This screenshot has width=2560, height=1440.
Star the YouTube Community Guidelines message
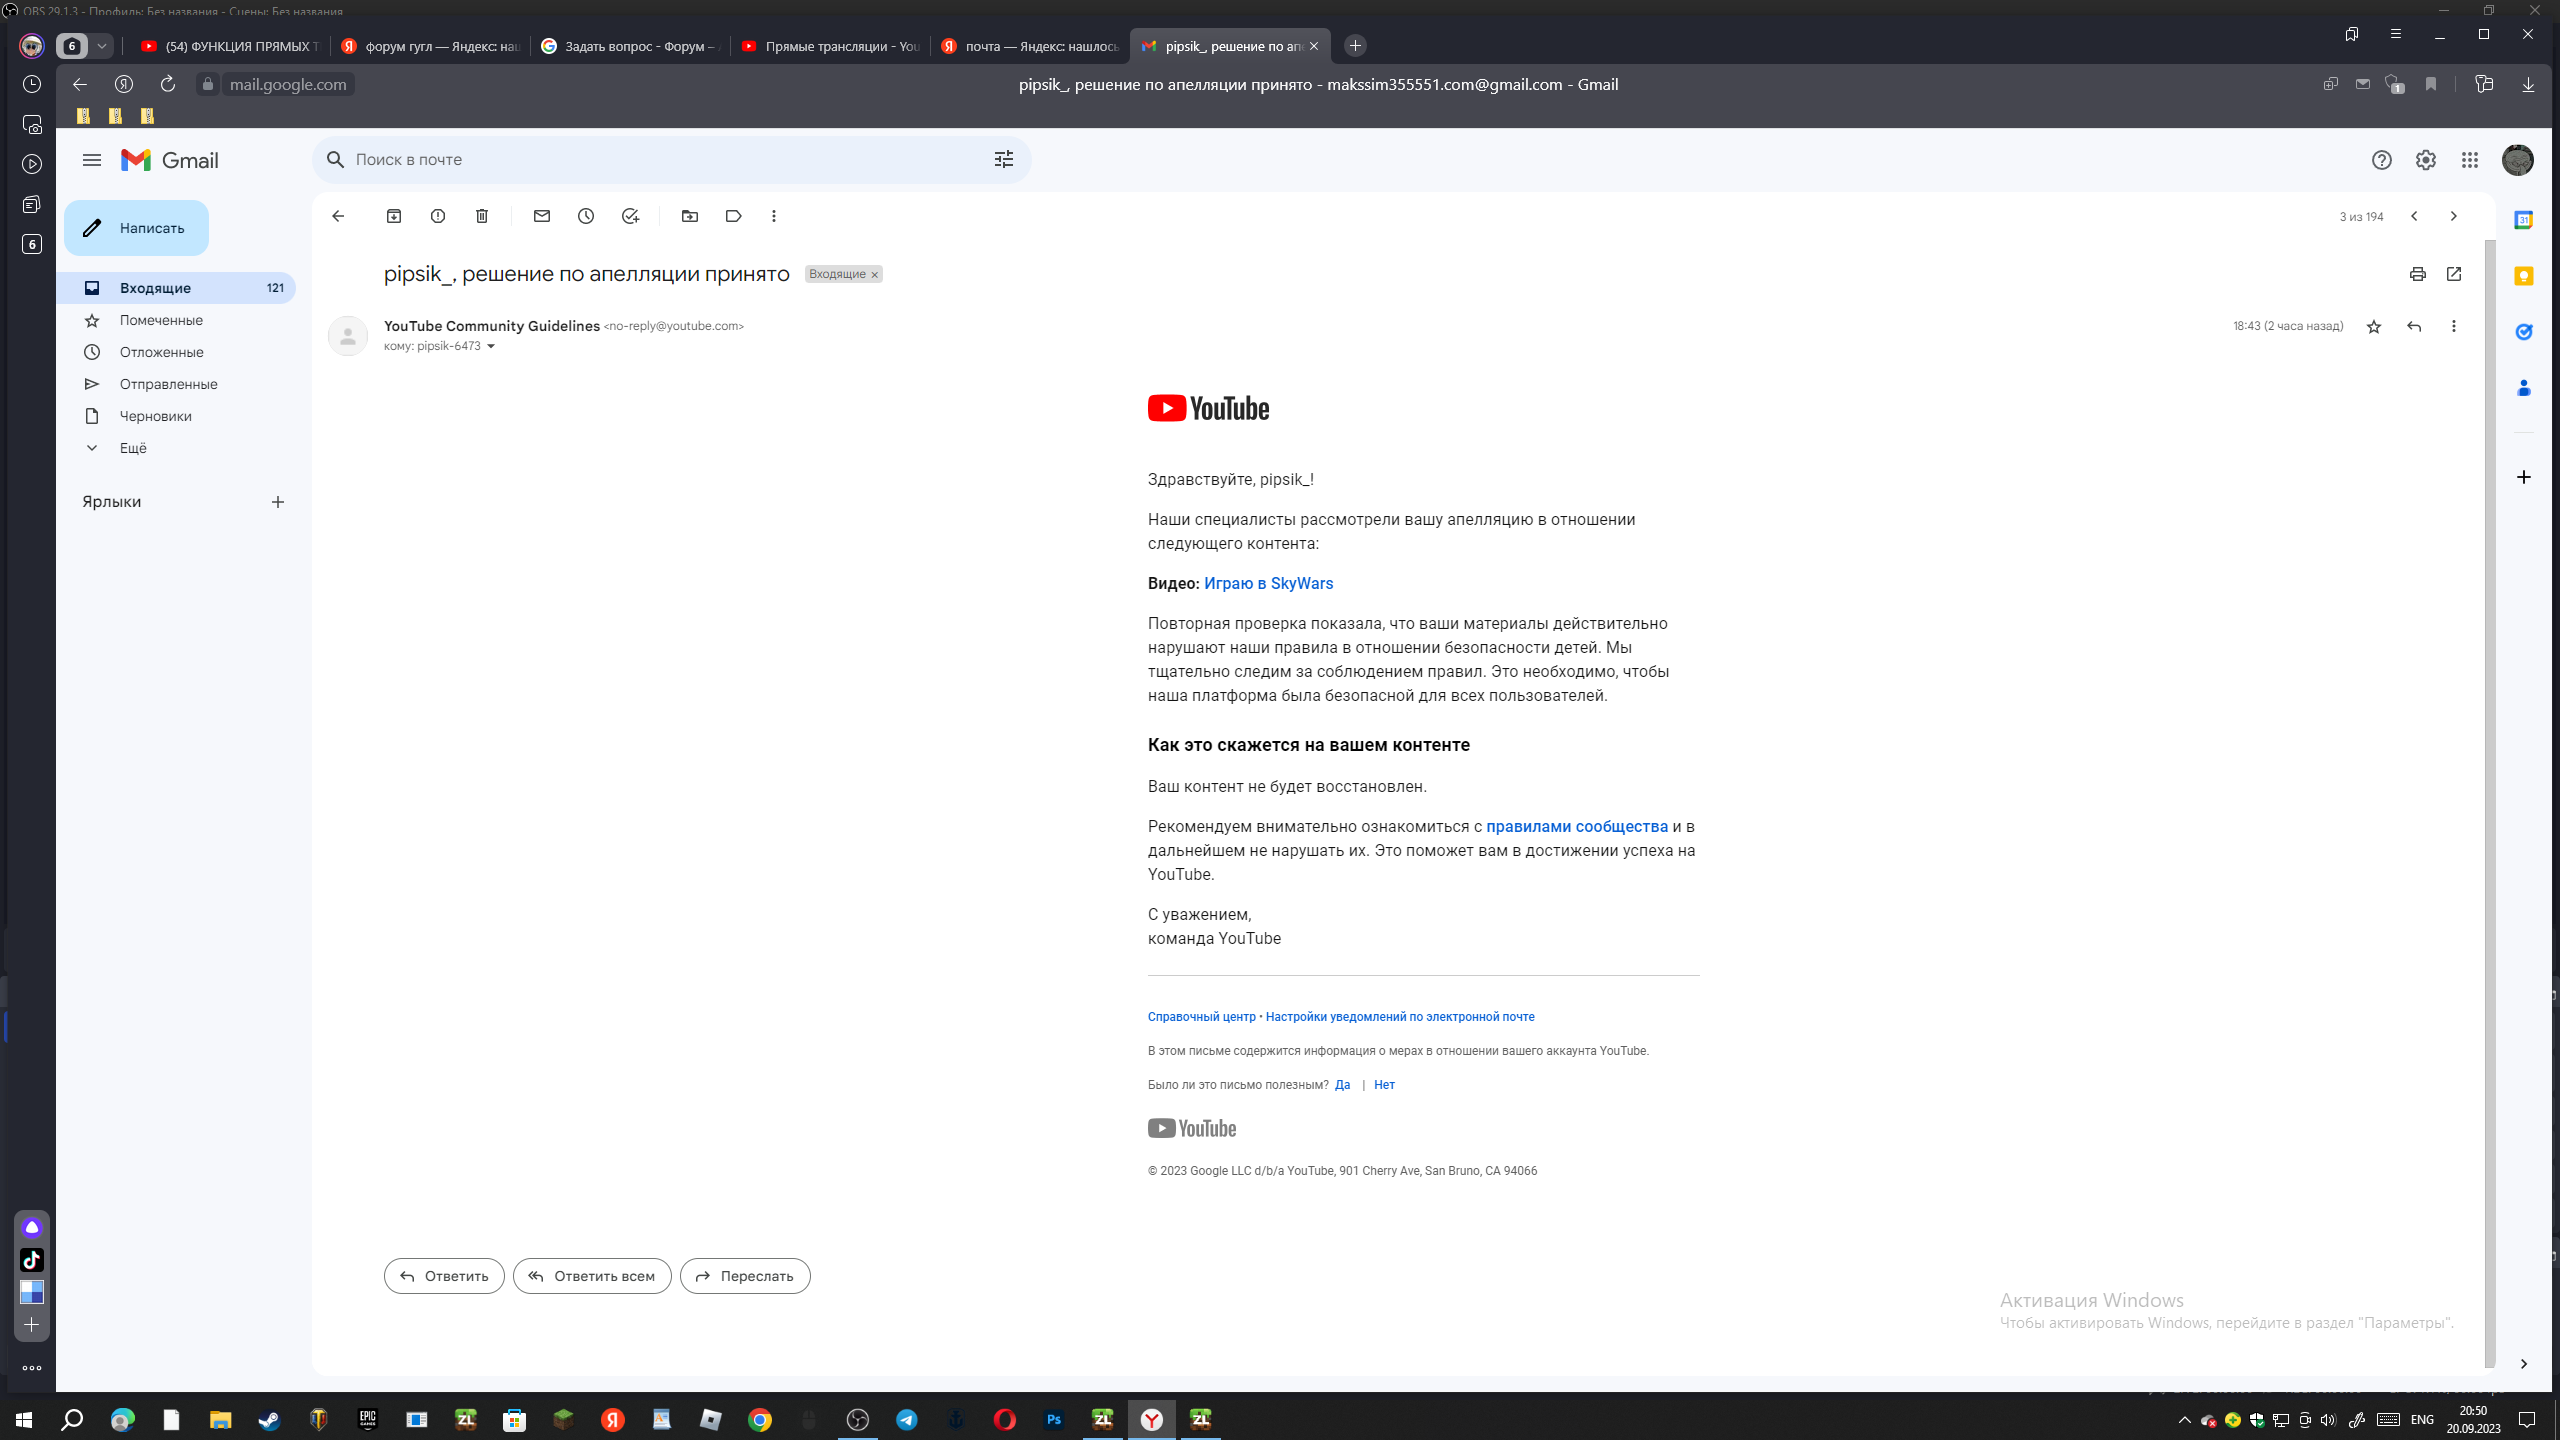pyautogui.click(x=2374, y=327)
